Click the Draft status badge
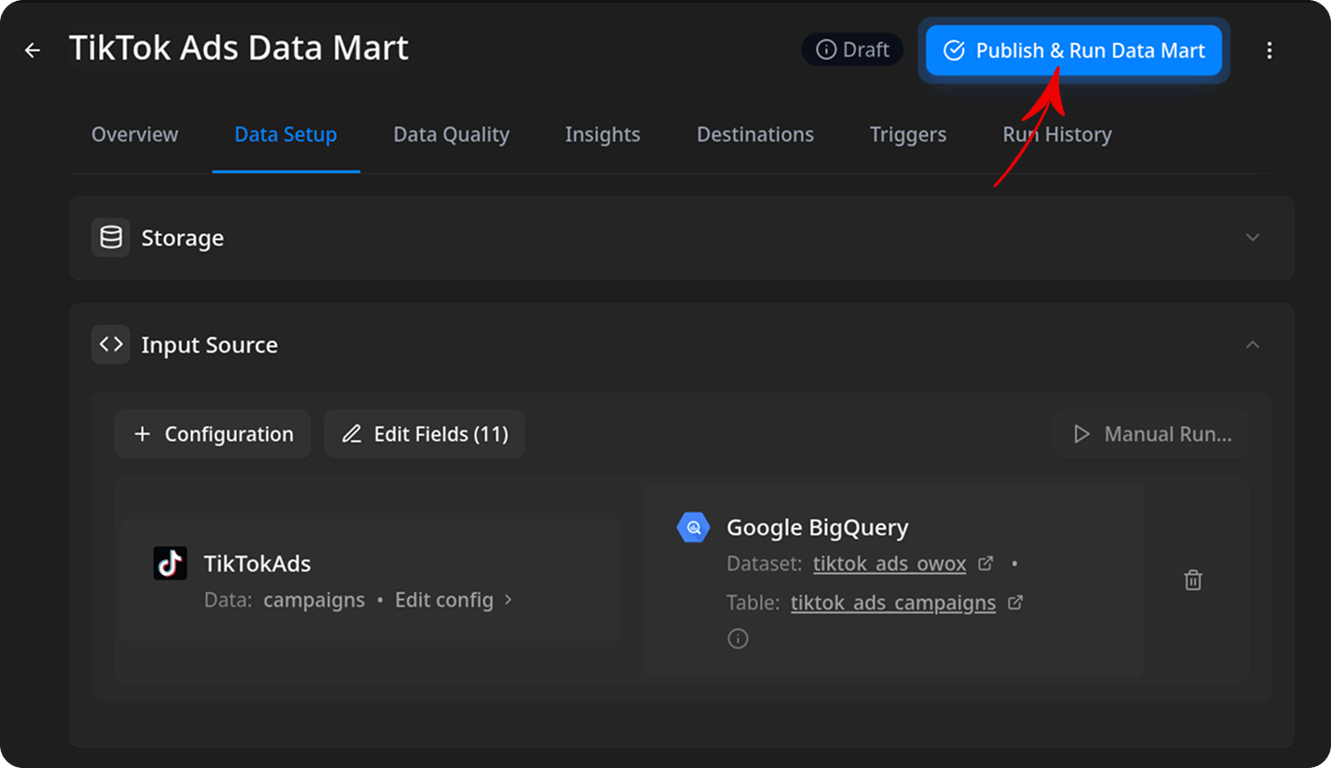 (853, 50)
